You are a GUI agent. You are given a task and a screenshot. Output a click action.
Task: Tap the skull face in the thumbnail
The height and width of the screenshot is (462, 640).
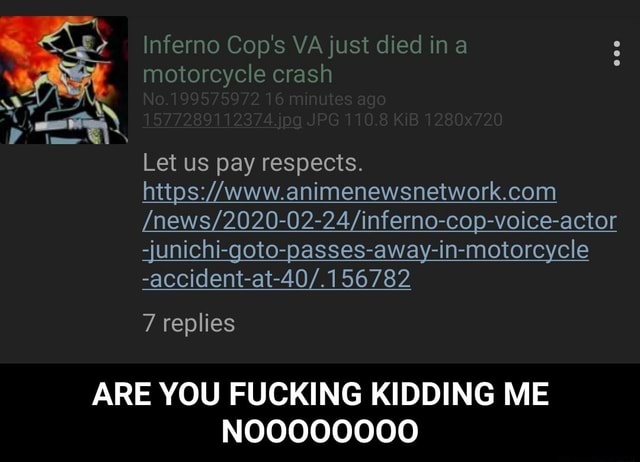tap(76, 71)
